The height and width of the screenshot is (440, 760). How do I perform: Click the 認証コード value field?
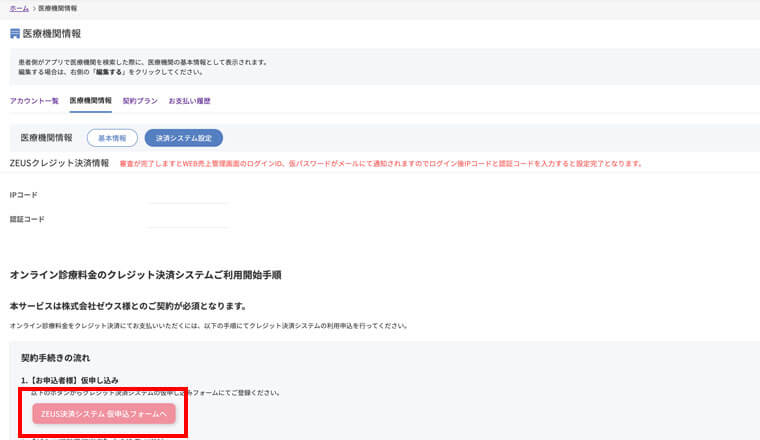coord(188,220)
